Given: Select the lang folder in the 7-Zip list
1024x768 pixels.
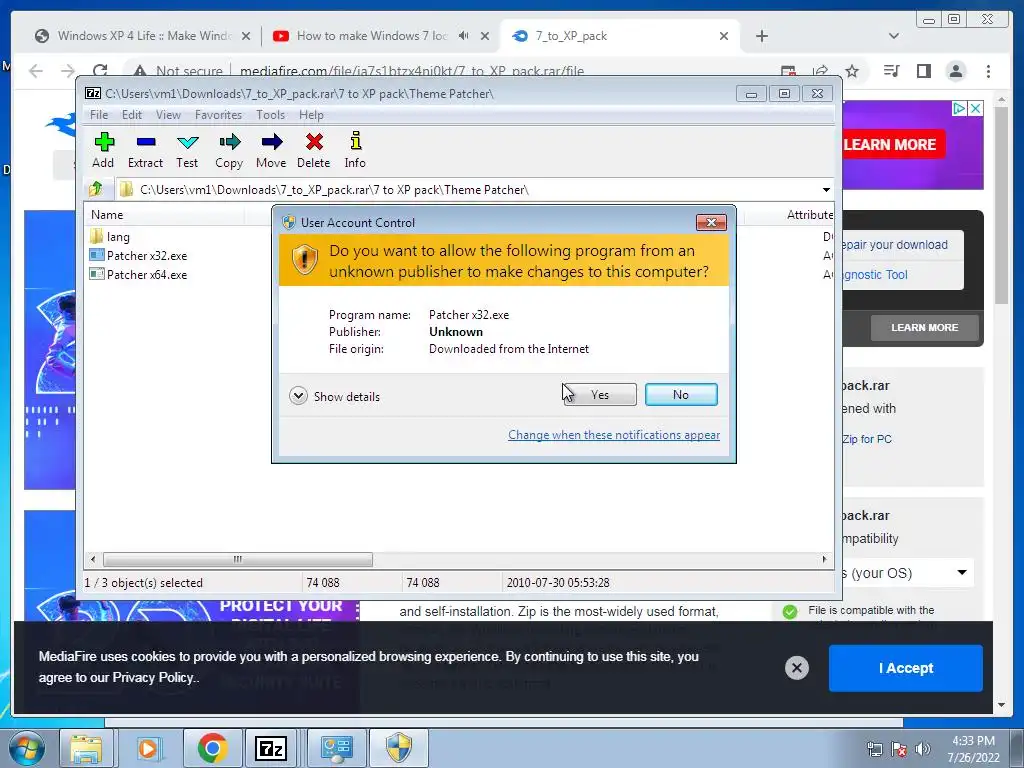Looking at the screenshot, I should tap(110, 236).
